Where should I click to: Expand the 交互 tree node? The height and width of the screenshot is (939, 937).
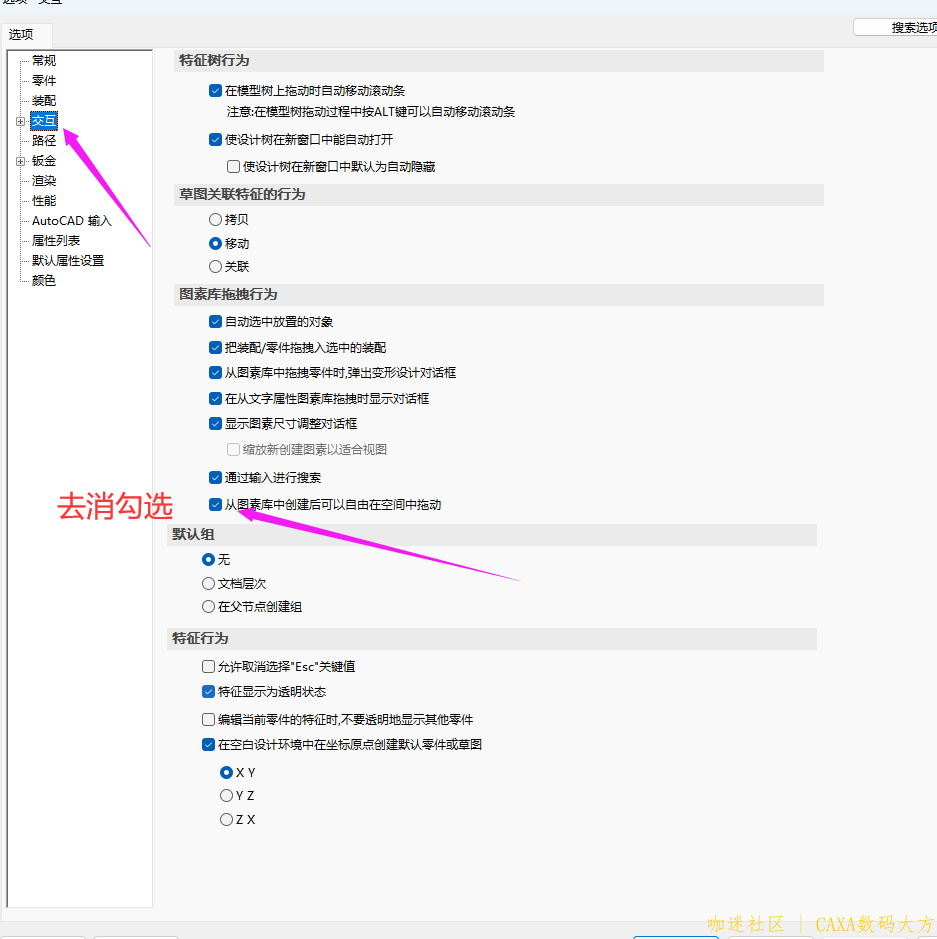pyautogui.click(x=21, y=120)
